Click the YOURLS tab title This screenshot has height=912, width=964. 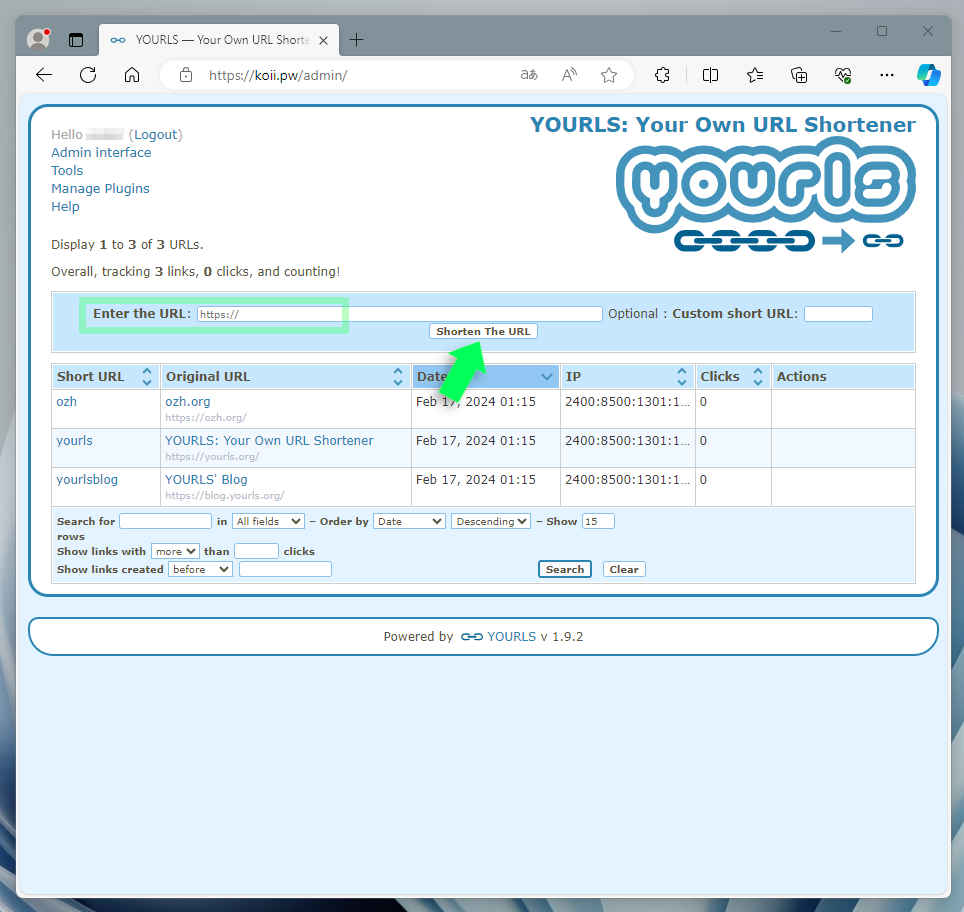(223, 40)
